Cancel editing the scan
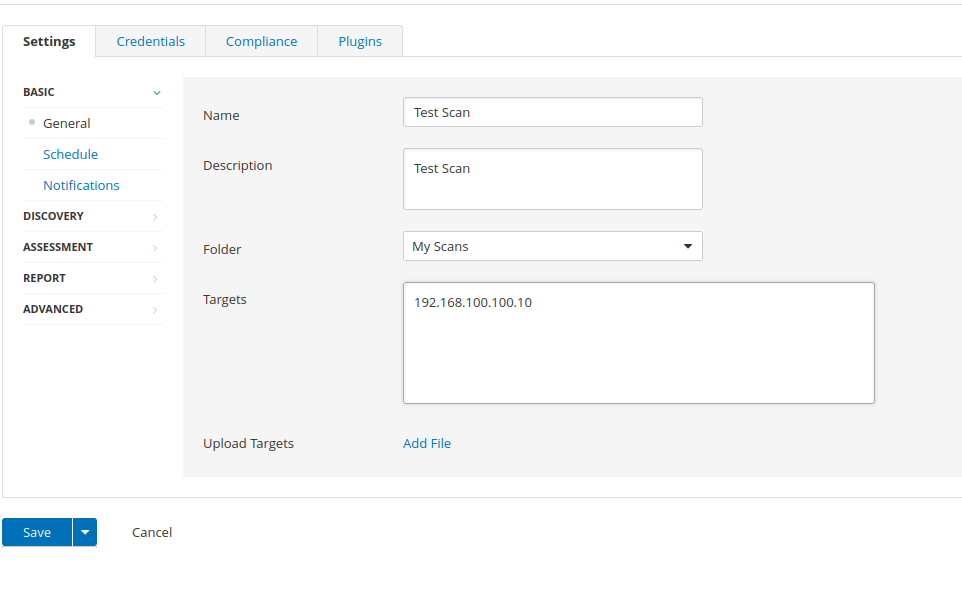This screenshot has height=604, width=962. click(152, 532)
